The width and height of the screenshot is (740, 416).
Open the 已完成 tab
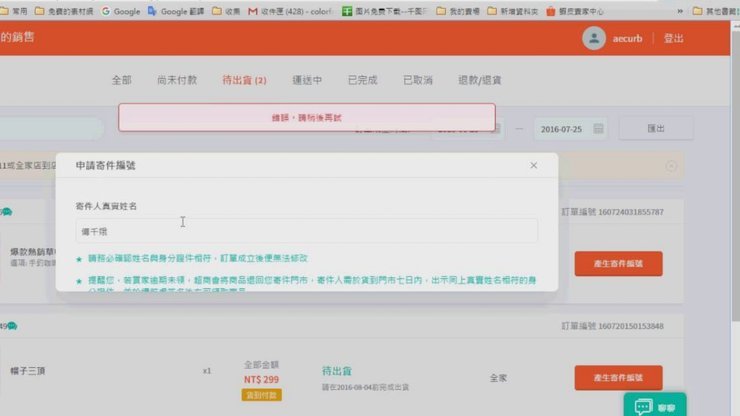point(362,80)
